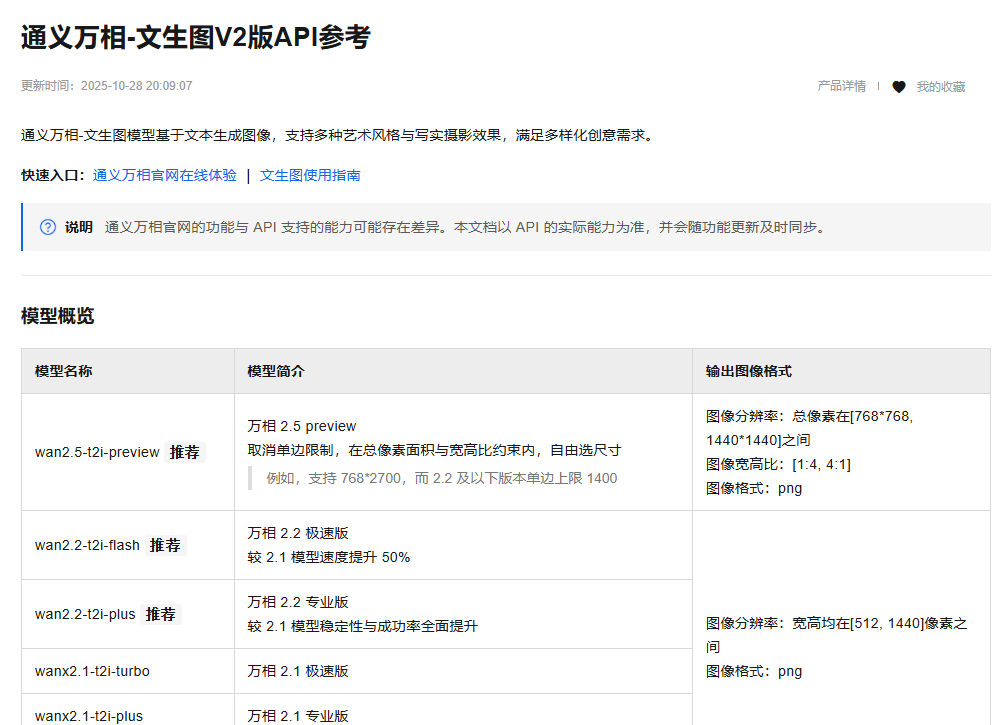Image resolution: width=1005 pixels, height=725 pixels.
Task: Click intro sentence 通义万相-文生图模型基于文本生成图像
Action: [338, 135]
